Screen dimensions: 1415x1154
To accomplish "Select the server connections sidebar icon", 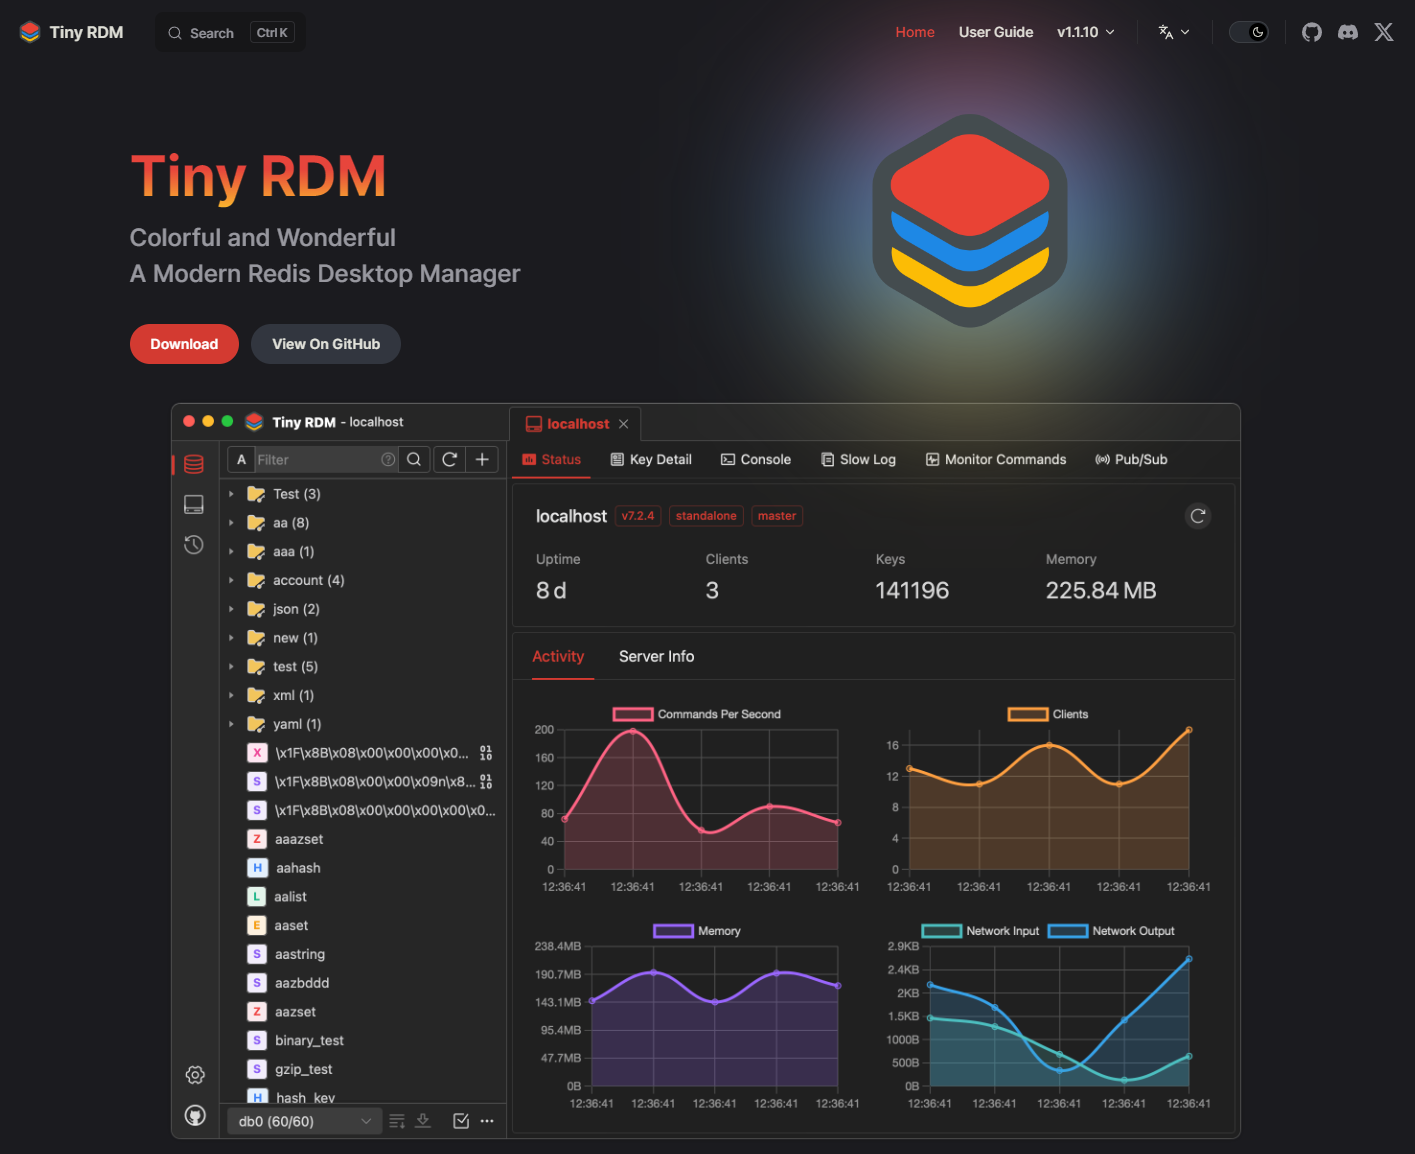I will click(x=194, y=504).
